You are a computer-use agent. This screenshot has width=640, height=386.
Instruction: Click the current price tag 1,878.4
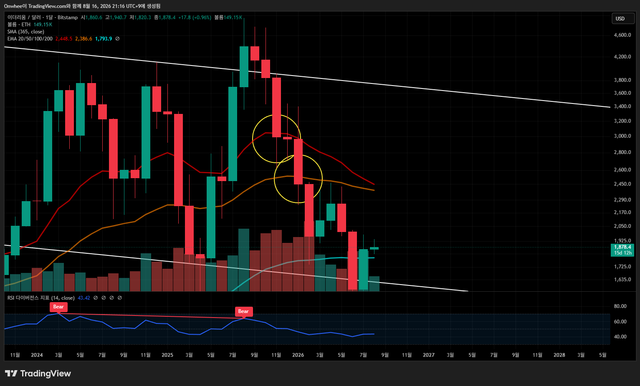pos(622,247)
